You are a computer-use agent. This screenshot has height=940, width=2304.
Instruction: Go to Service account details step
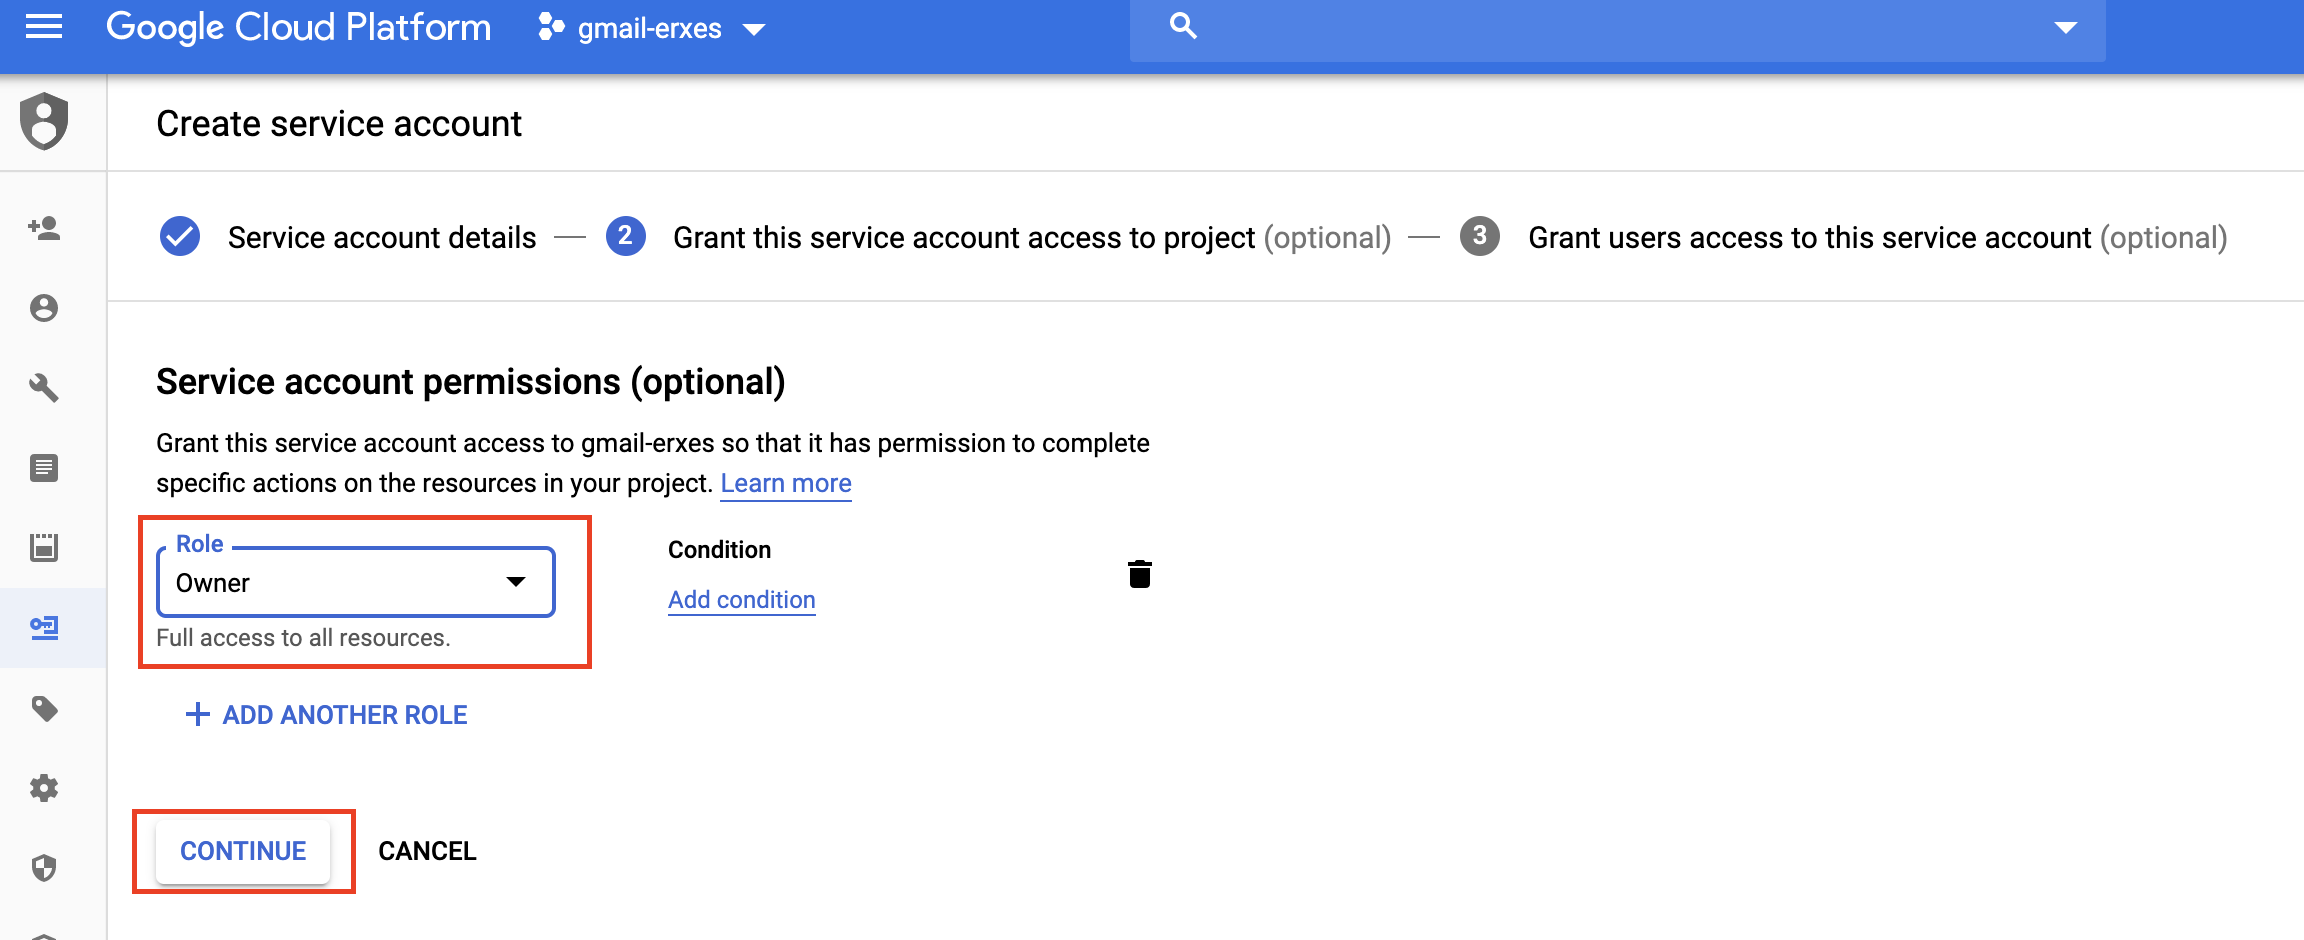pyautogui.click(x=381, y=238)
